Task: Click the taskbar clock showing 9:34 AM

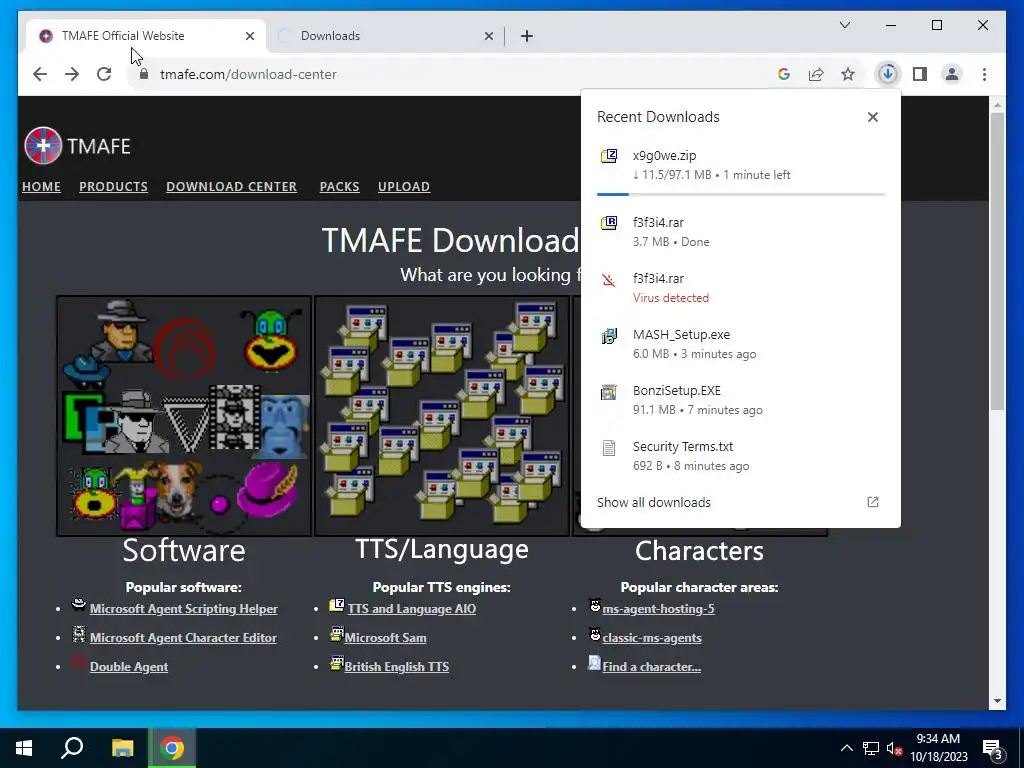Action: (938, 748)
